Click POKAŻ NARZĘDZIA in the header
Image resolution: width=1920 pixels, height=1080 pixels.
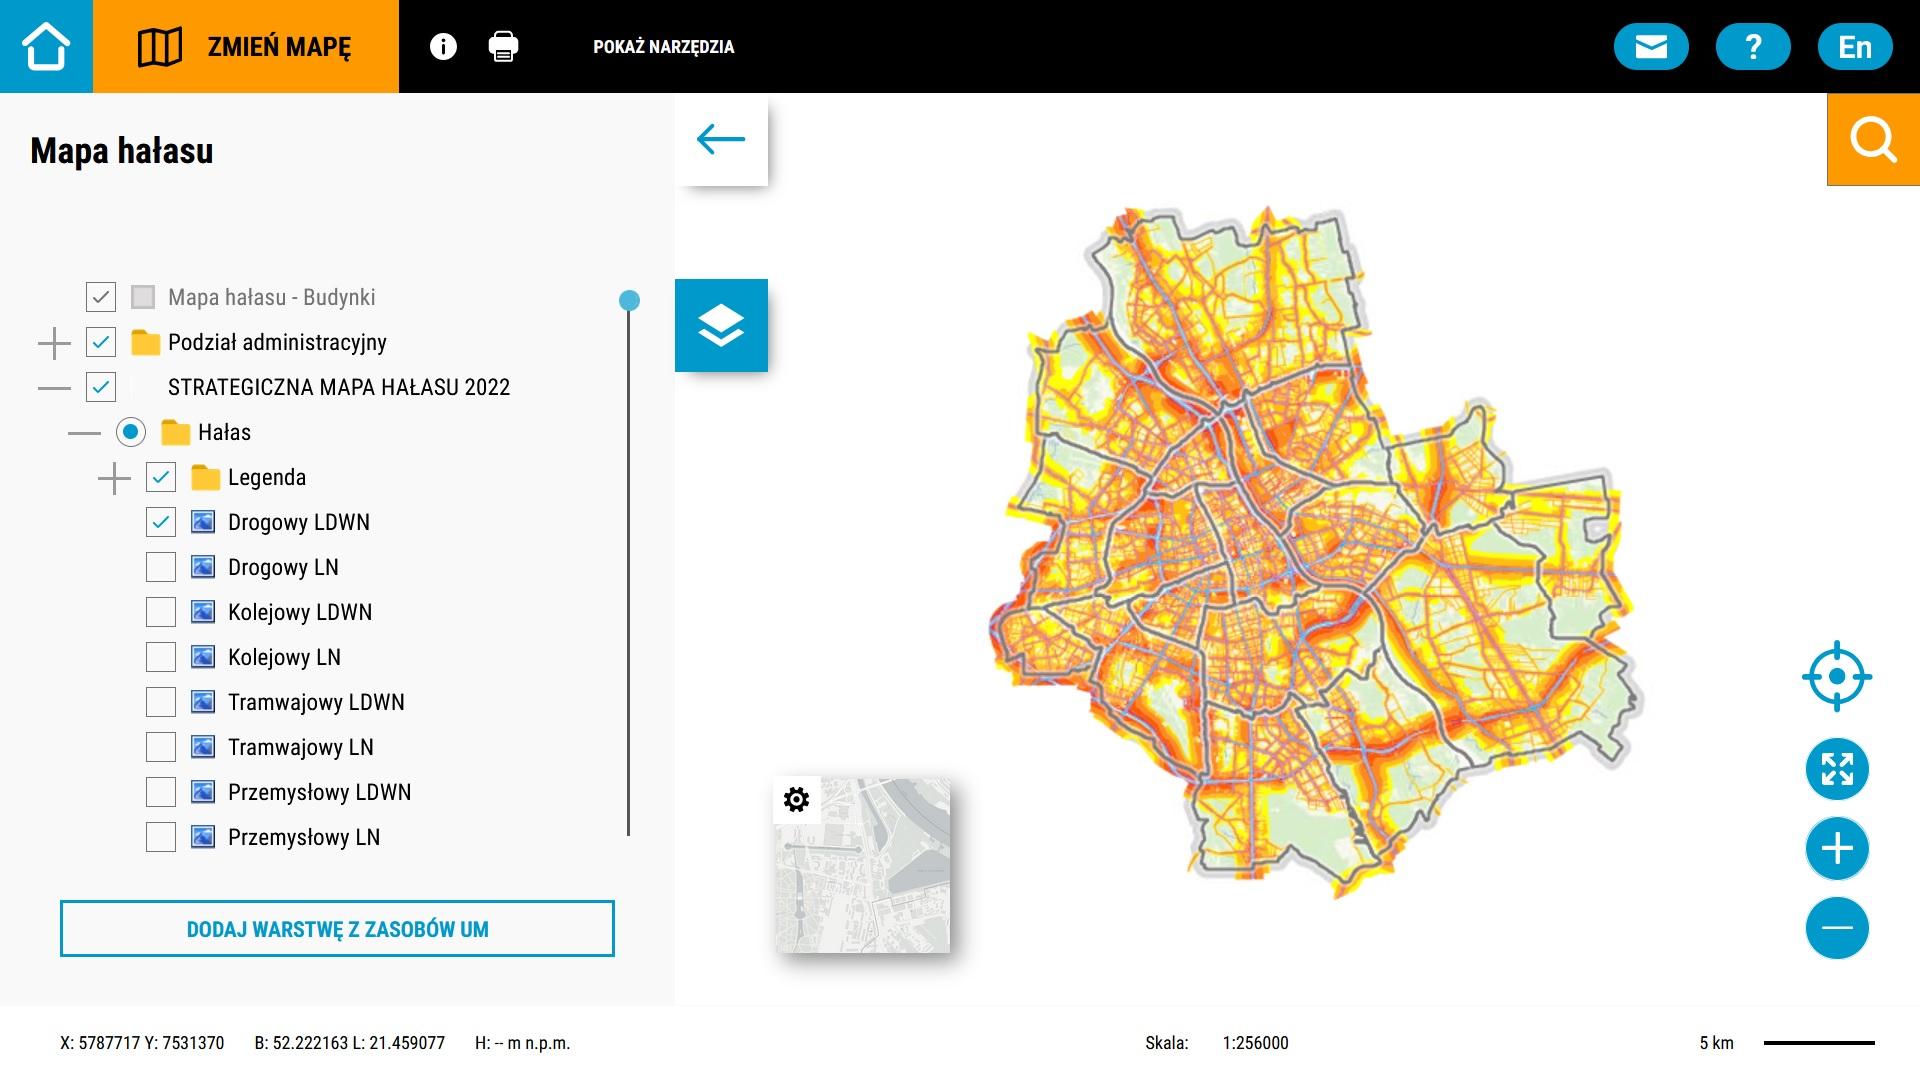663,47
